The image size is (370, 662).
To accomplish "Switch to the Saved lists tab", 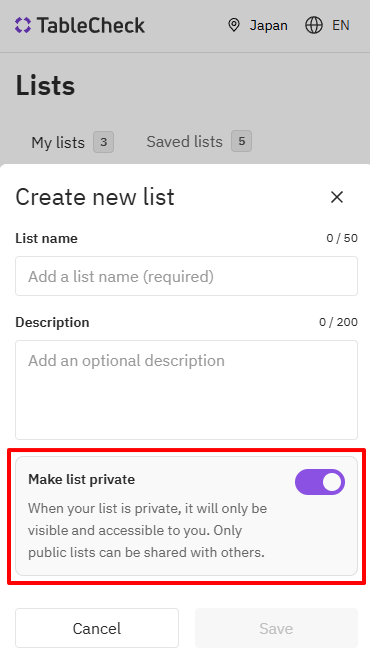I will [199, 141].
